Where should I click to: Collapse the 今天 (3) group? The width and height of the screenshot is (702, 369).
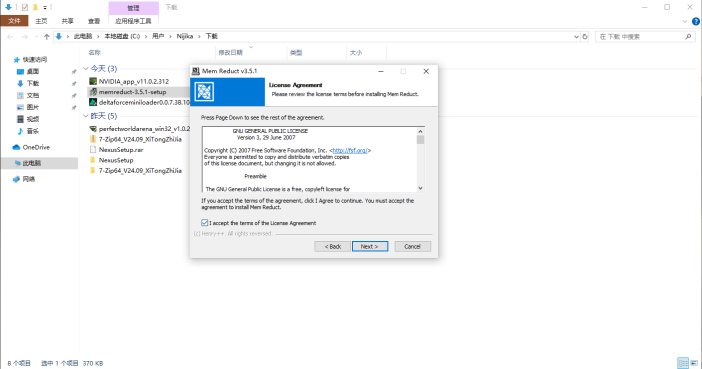[86, 69]
